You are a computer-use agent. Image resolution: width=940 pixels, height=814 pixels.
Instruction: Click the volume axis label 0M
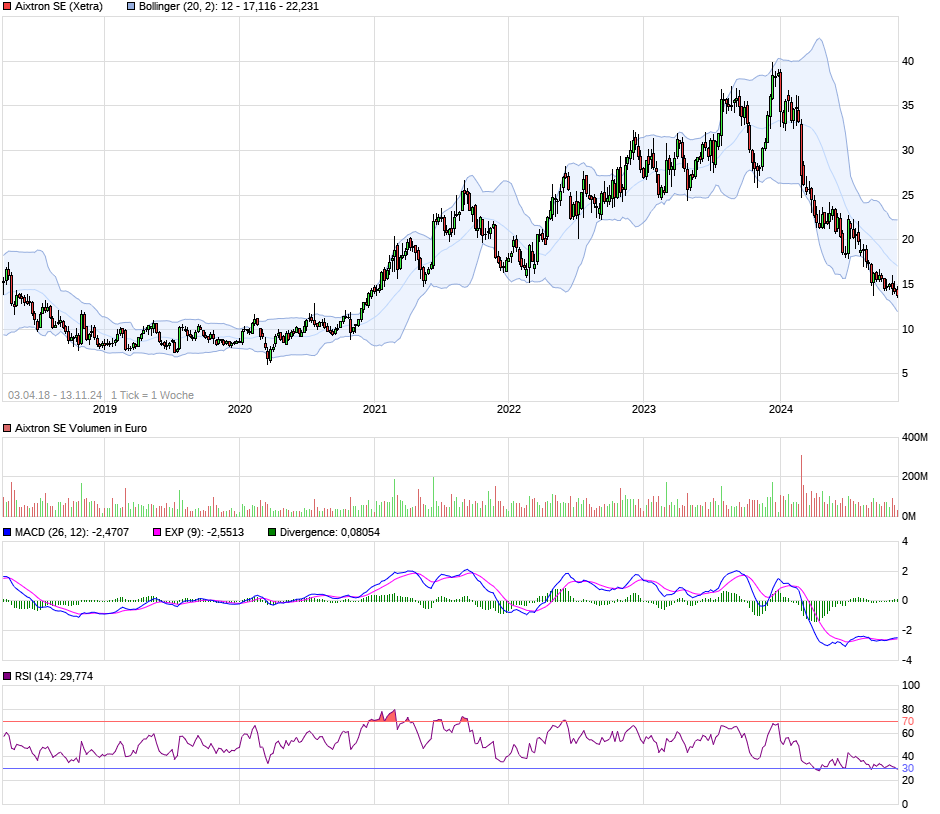[909, 517]
